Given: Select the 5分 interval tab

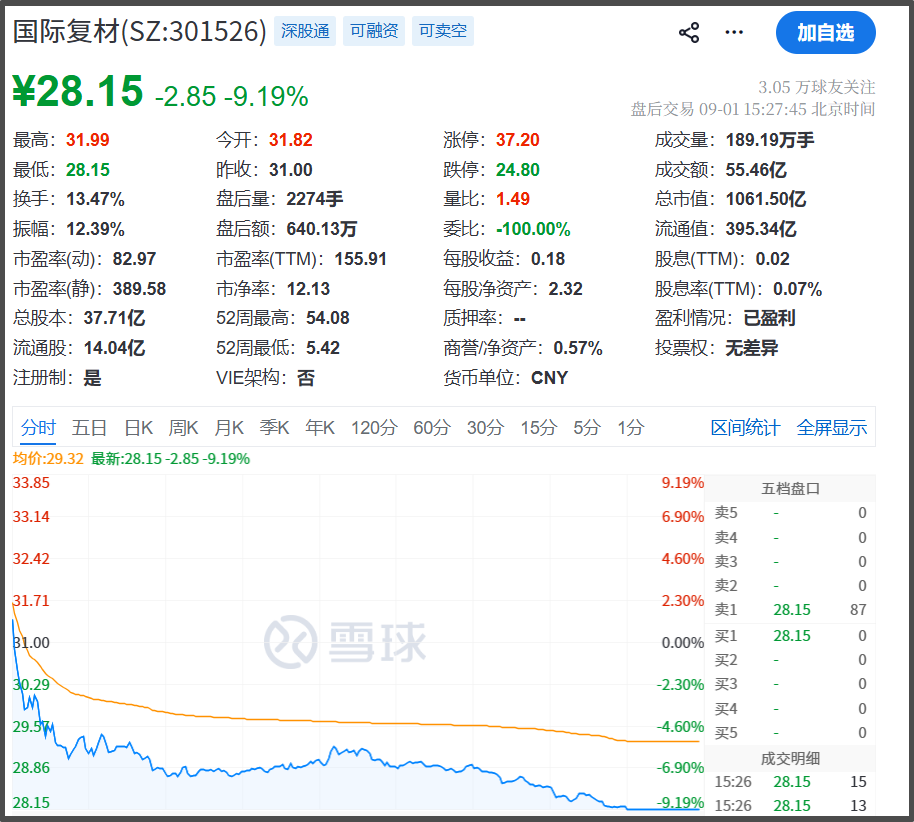Looking at the screenshot, I should click(x=586, y=428).
